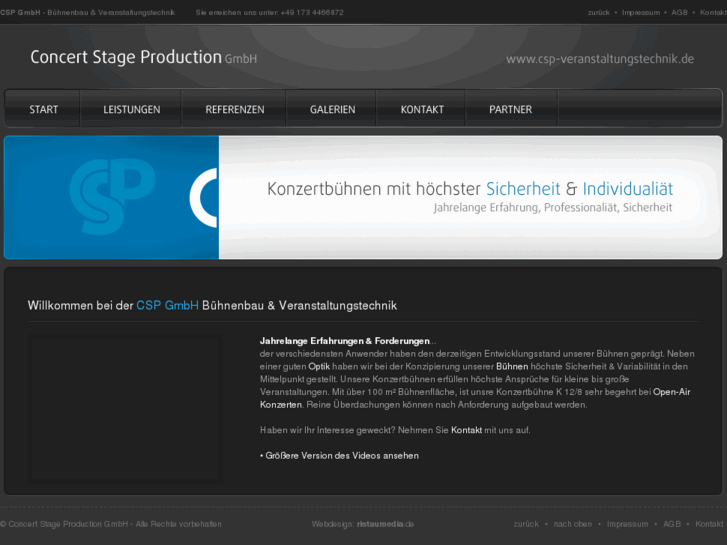This screenshot has width=727, height=545.
Task: Click the blue CSP GmbH heading text
Action: [167, 306]
